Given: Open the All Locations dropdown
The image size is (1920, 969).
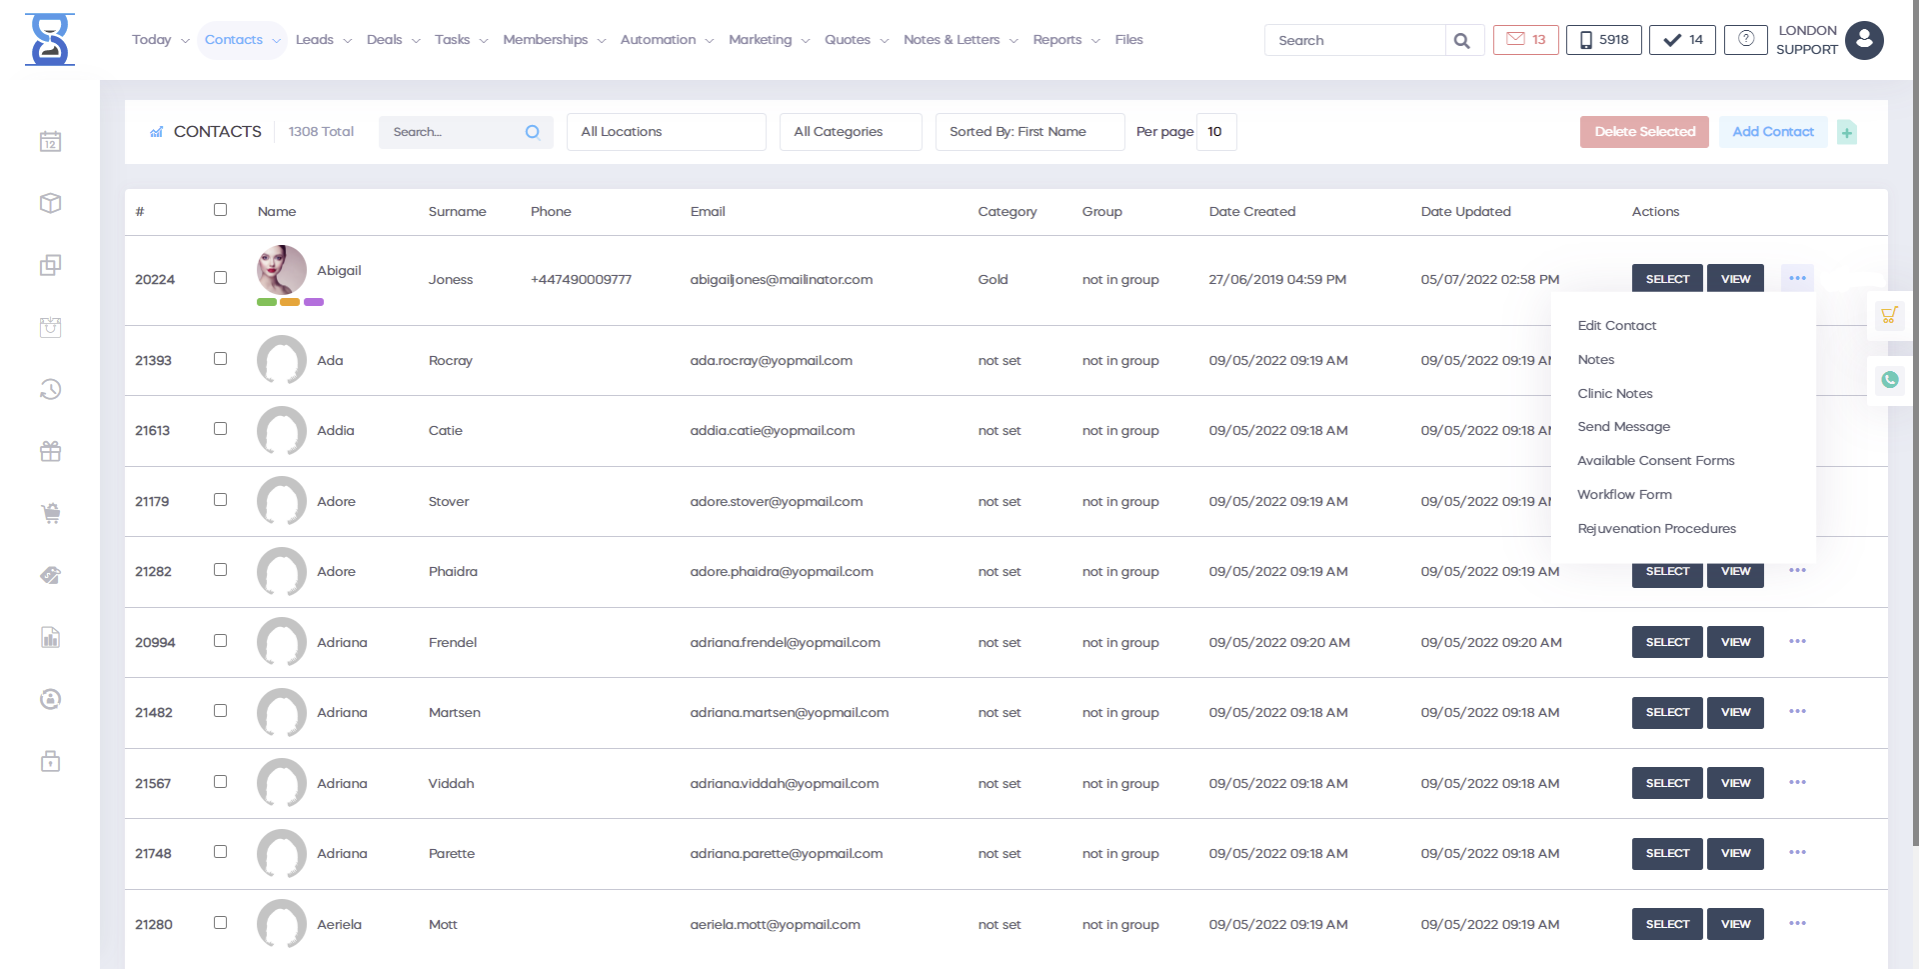Looking at the screenshot, I should click(x=666, y=132).
